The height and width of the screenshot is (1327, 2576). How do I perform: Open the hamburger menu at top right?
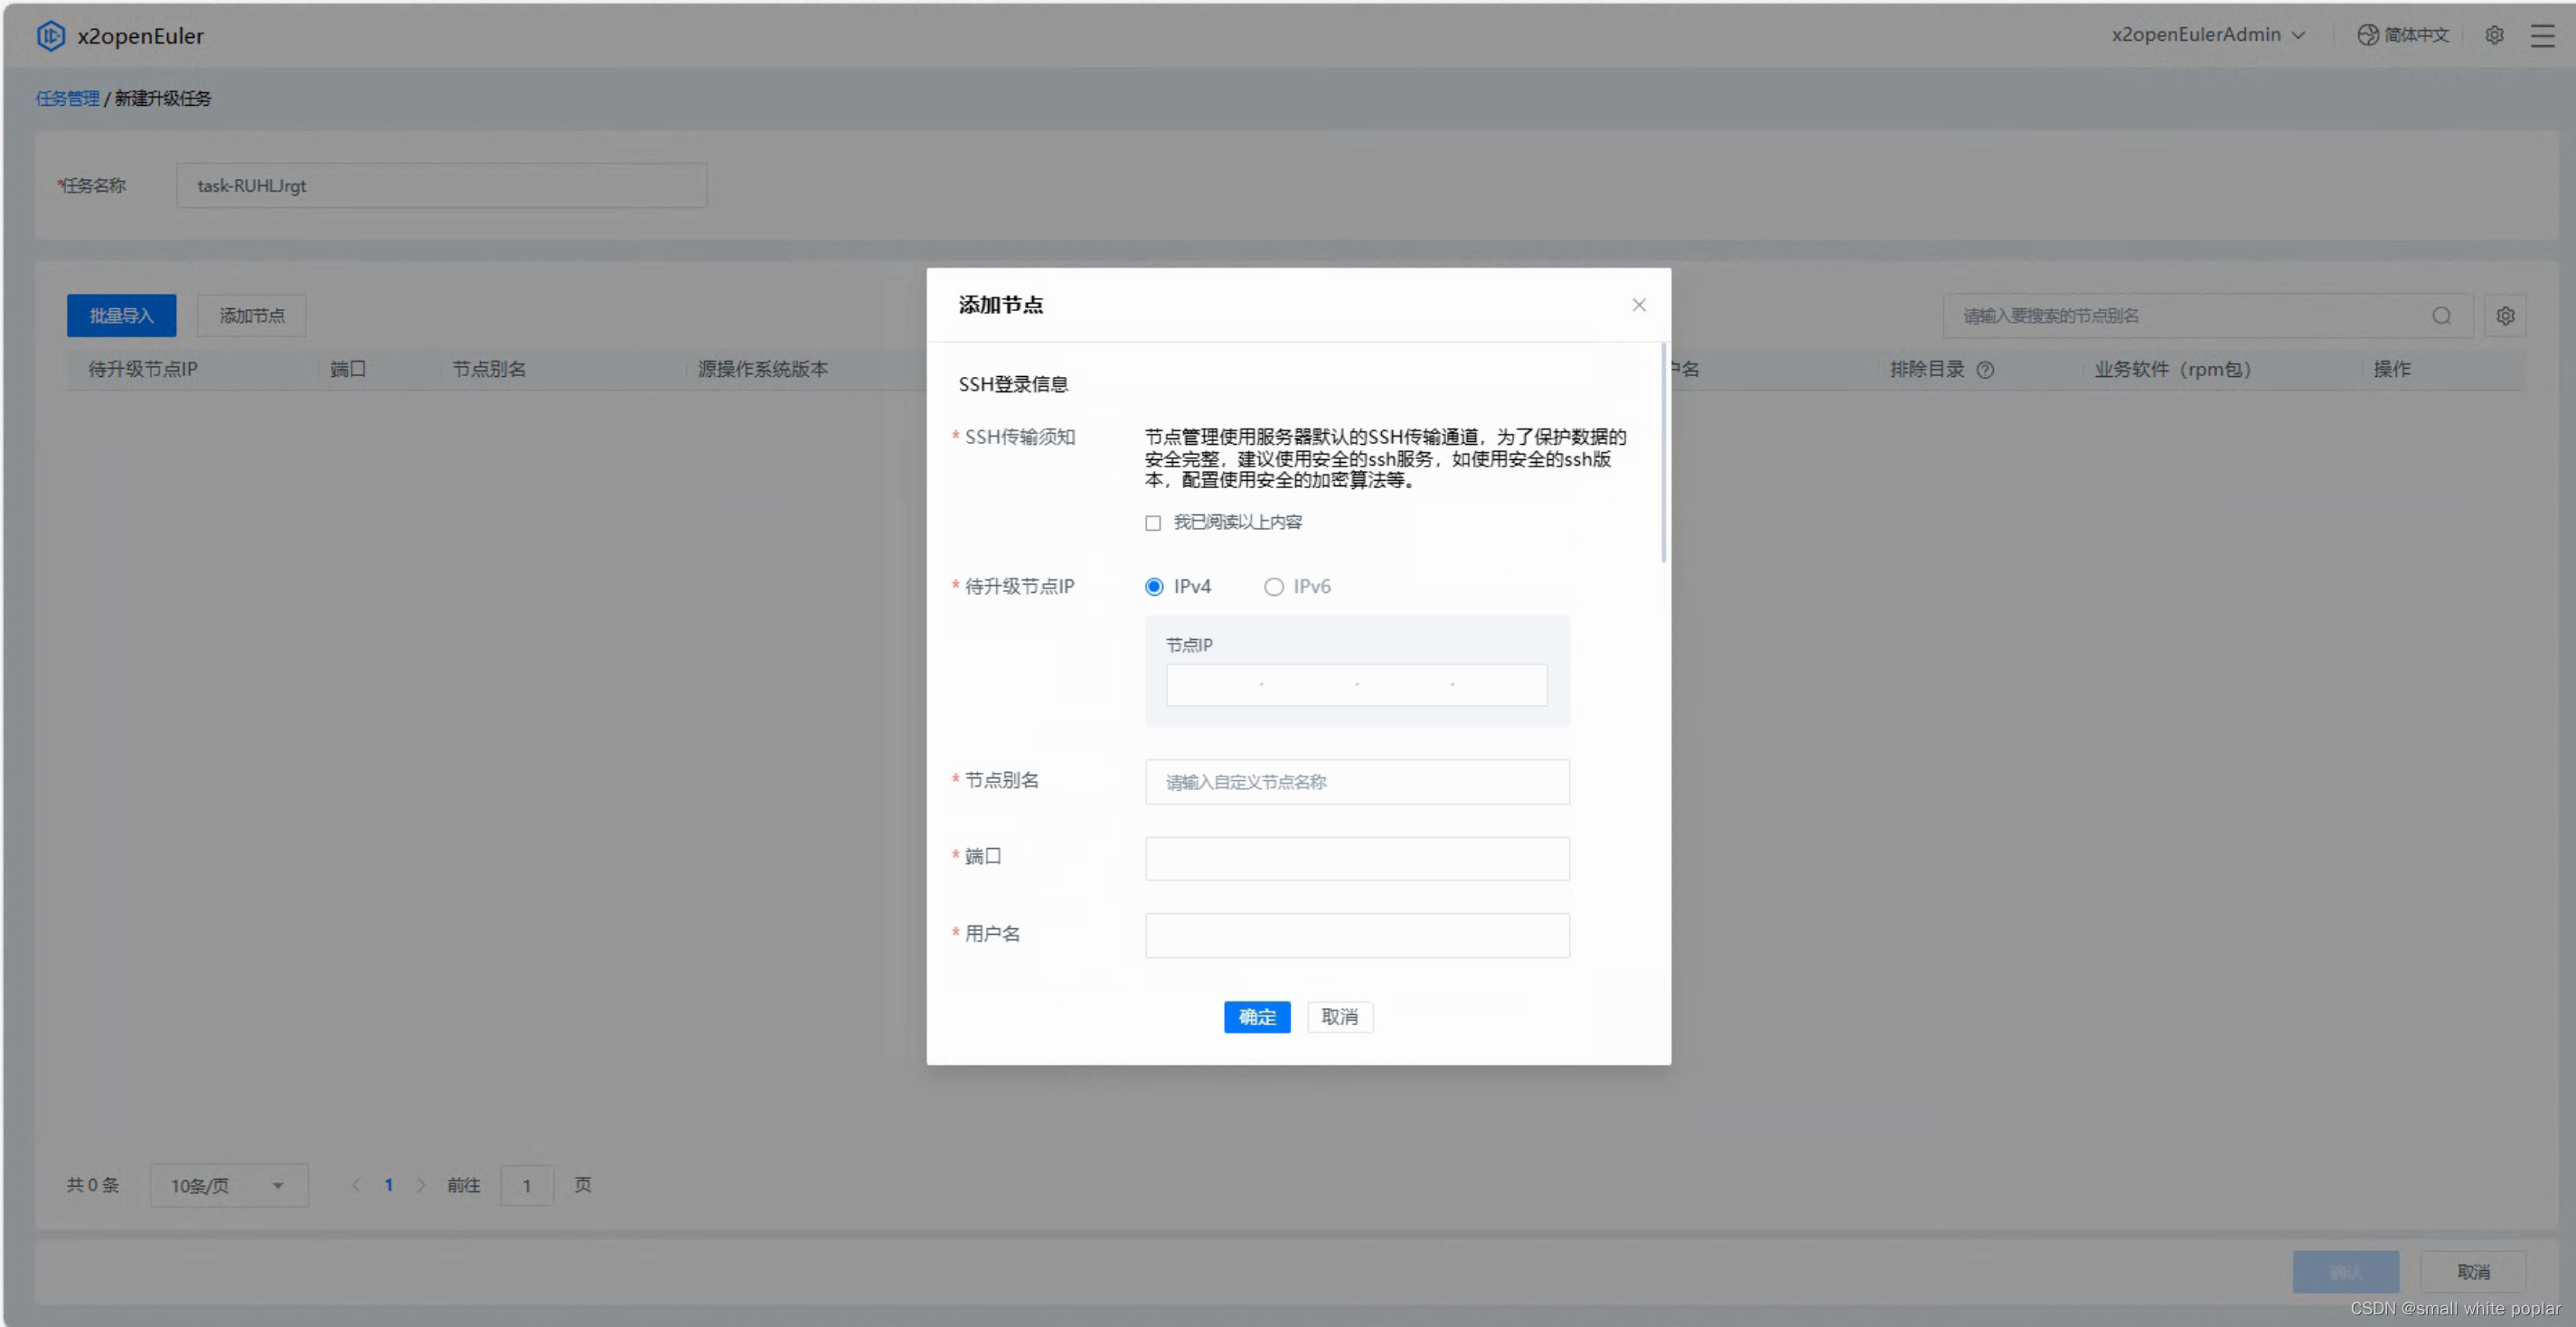(x=2542, y=36)
